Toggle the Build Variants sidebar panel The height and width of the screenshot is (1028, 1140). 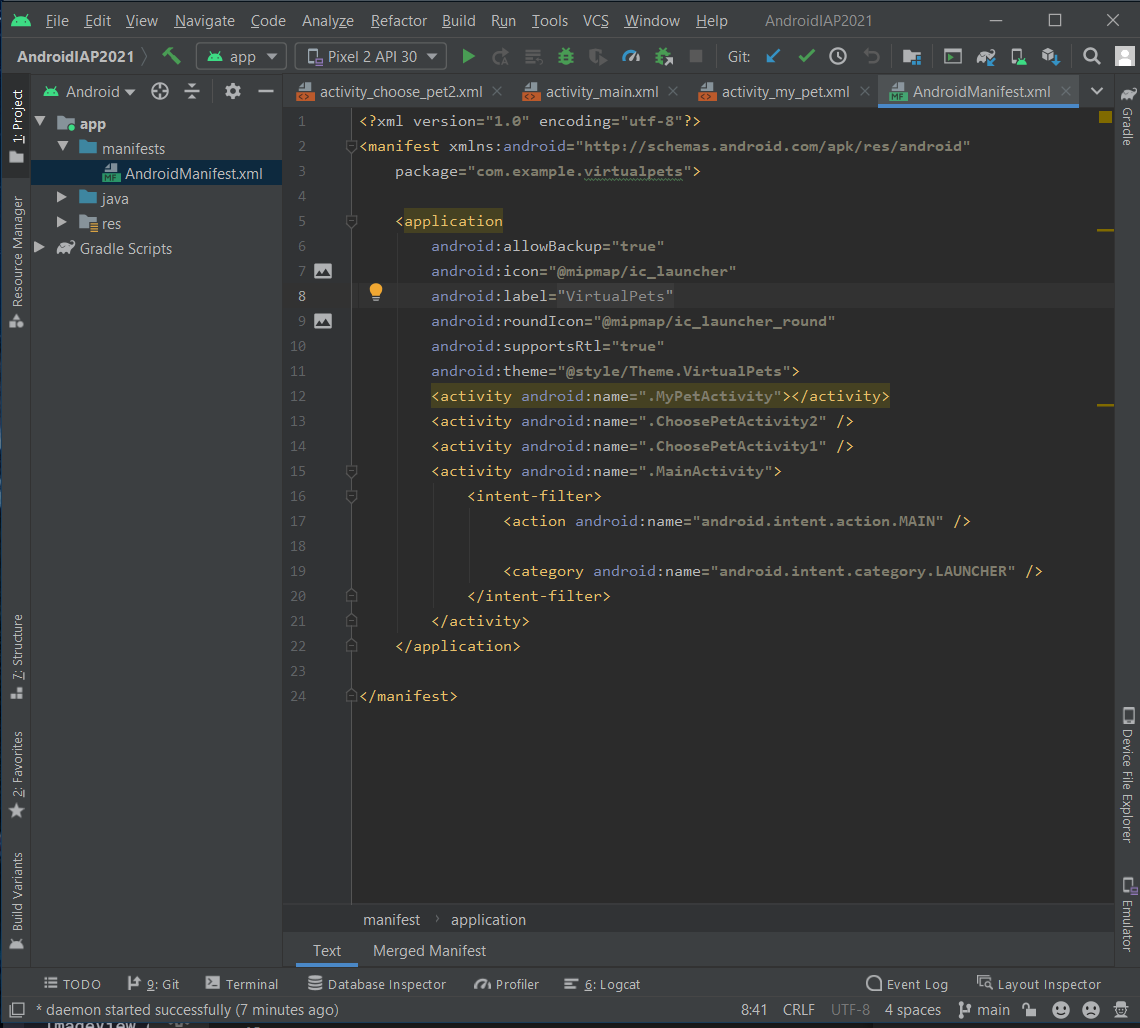pos(16,900)
